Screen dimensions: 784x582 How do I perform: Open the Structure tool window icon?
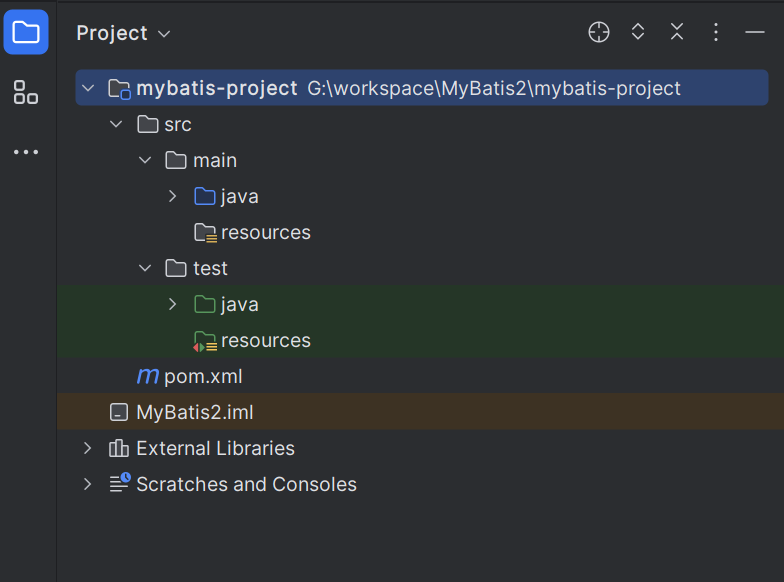click(26, 93)
